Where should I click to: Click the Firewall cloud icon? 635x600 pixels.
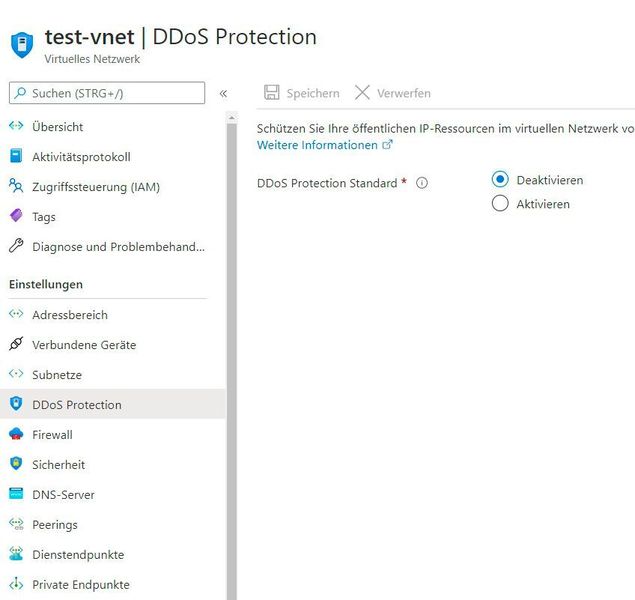coord(15,434)
